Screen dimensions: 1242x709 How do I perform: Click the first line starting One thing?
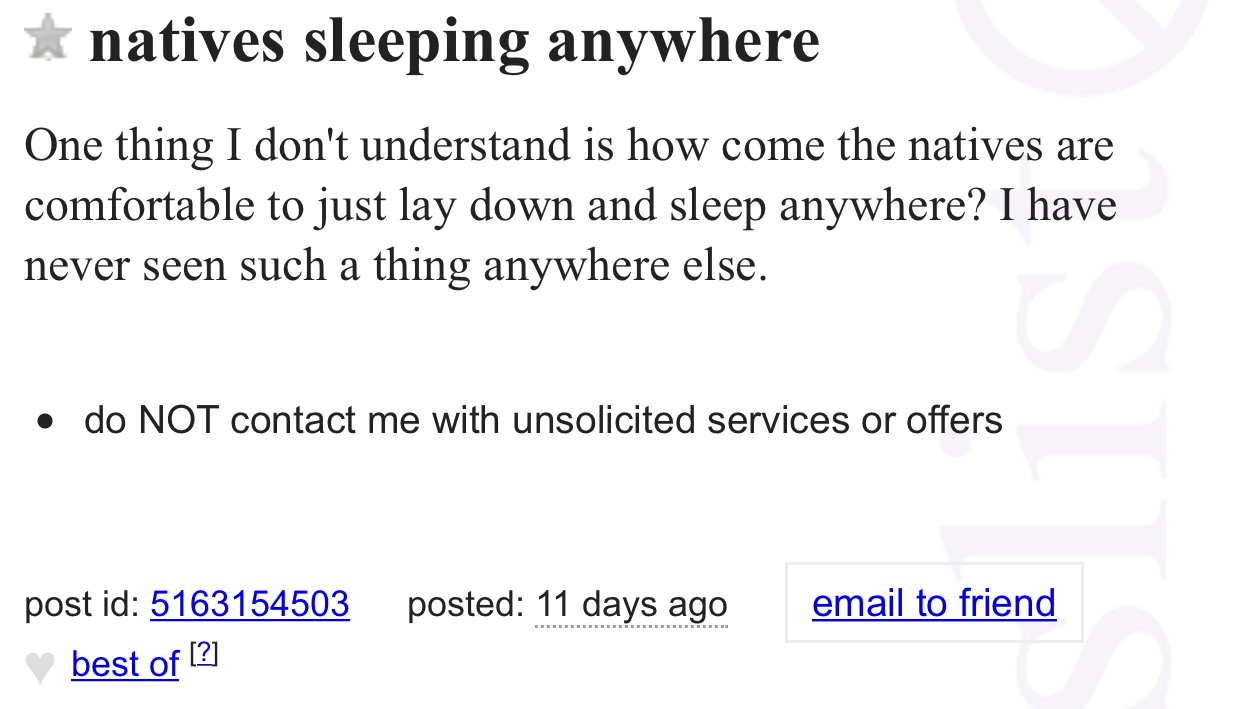coord(568,146)
